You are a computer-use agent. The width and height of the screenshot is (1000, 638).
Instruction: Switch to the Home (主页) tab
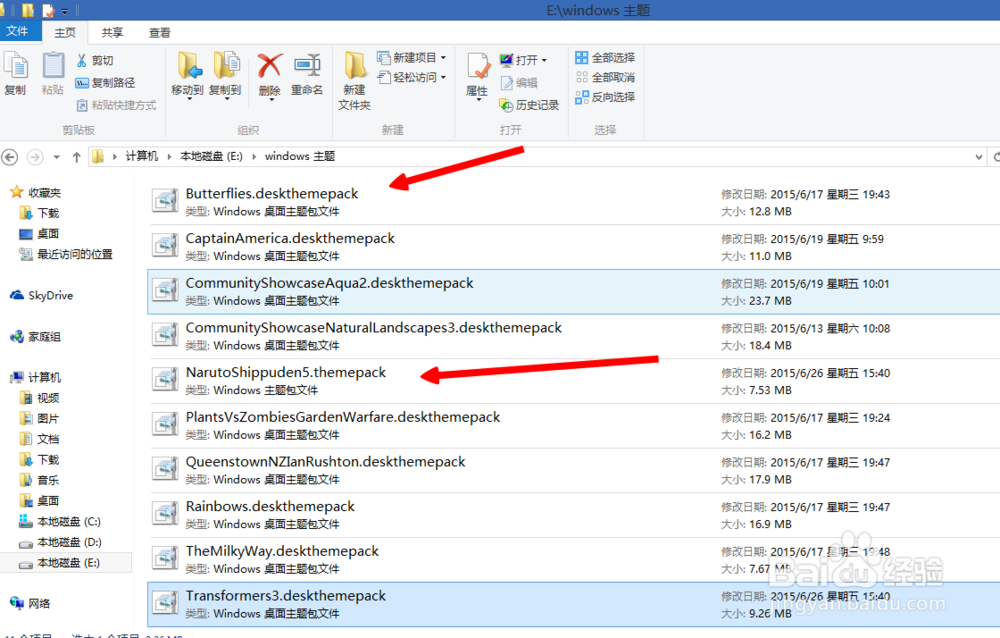tap(65, 33)
